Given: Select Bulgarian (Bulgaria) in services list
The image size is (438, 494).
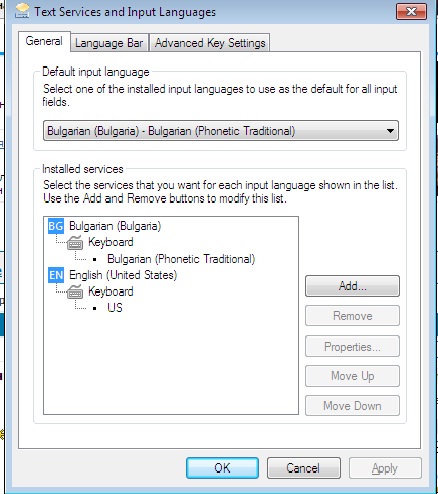Looking at the screenshot, I should (x=115, y=226).
